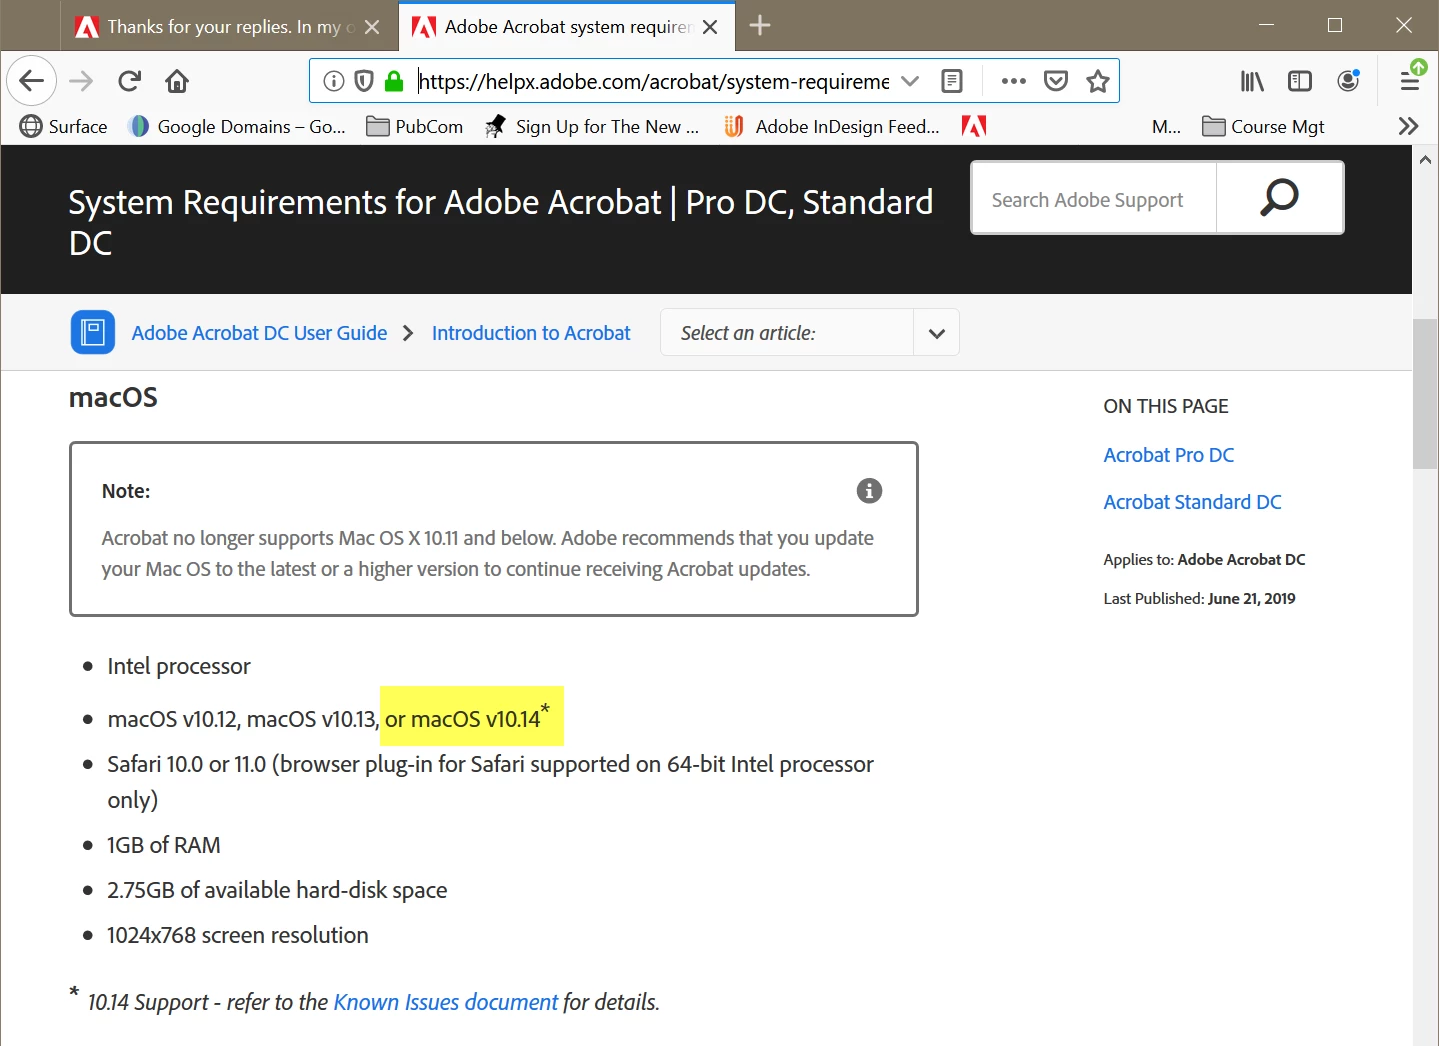The image size is (1439, 1046).
Task: Open Introduction to Acrobat link
Action: tap(531, 333)
